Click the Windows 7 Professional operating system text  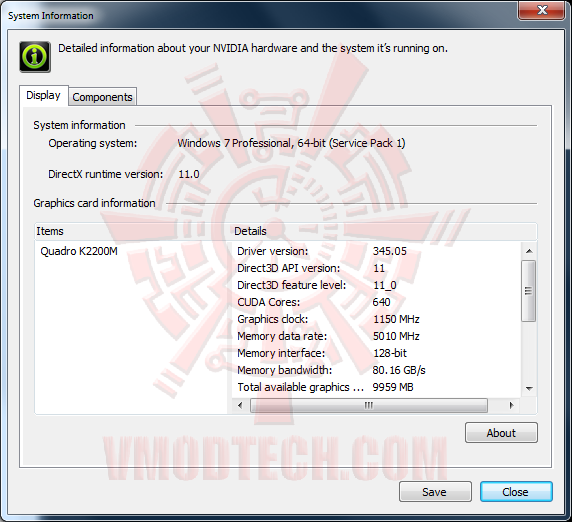point(291,143)
